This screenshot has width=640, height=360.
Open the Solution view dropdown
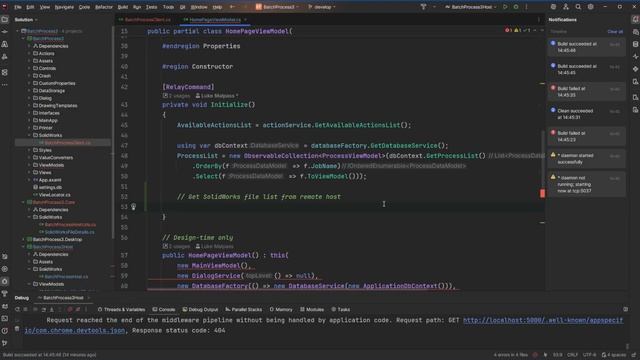pyautogui.click(x=26, y=20)
